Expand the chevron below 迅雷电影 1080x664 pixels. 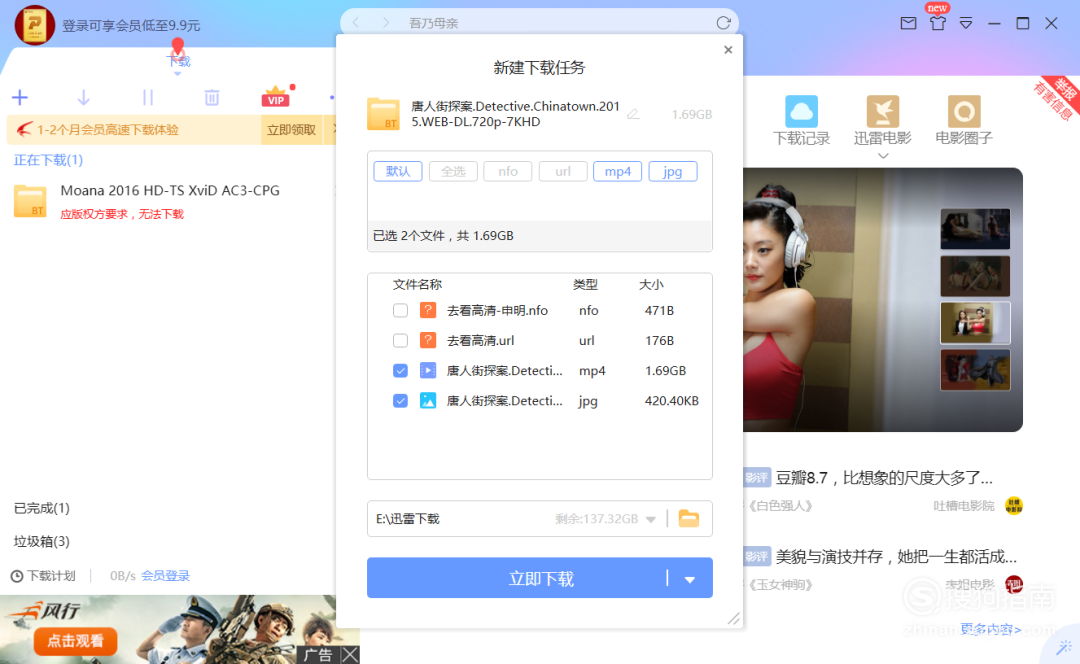point(883,156)
